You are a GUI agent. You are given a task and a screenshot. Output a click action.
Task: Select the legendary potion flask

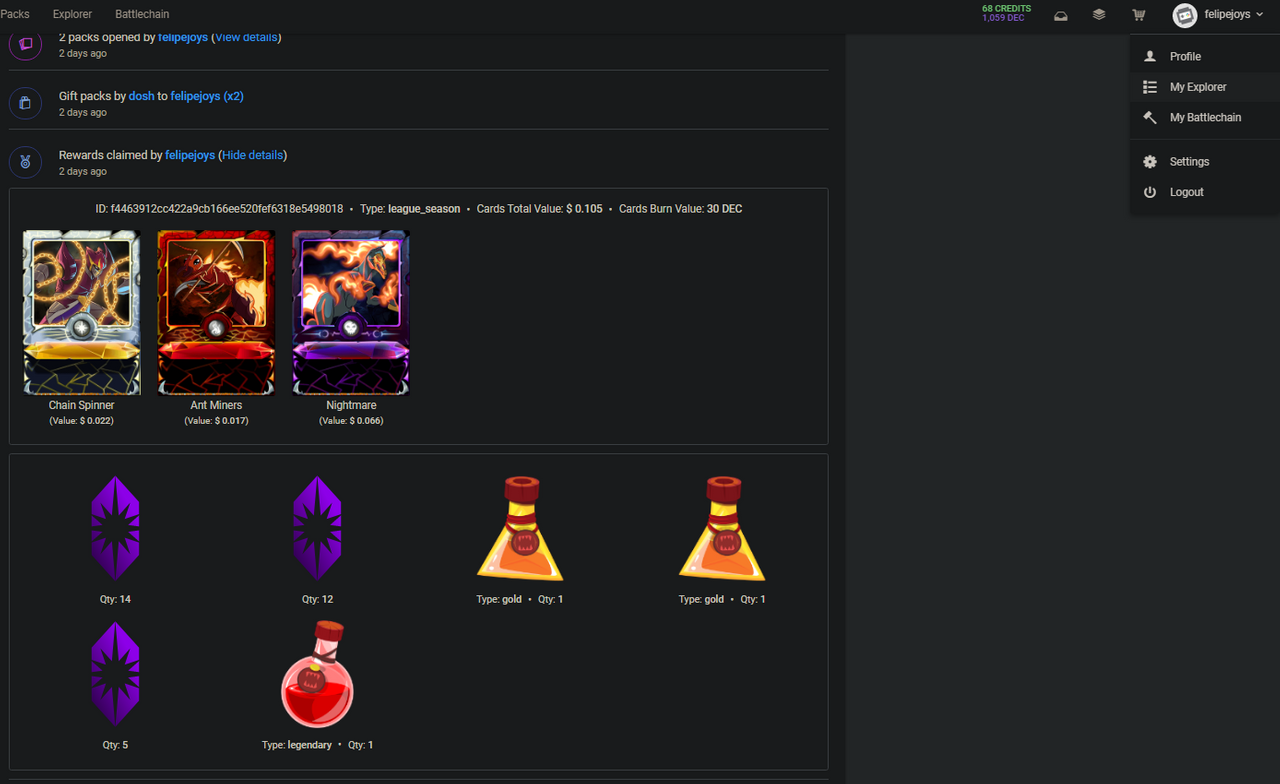(x=317, y=674)
